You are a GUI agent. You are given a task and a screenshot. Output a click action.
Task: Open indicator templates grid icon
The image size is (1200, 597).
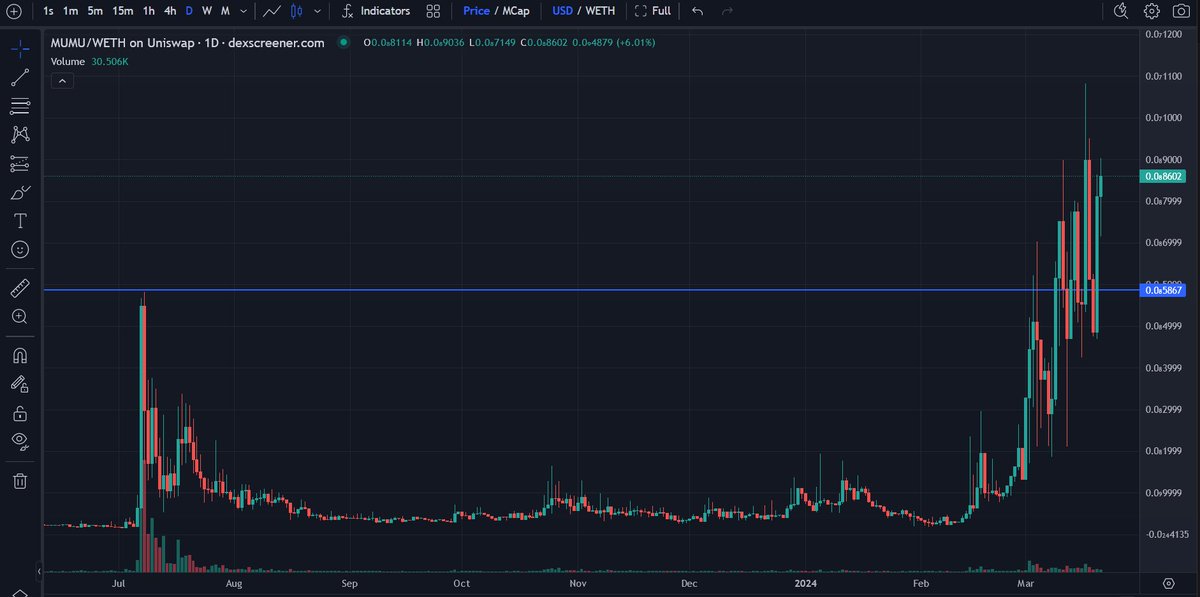(x=433, y=11)
